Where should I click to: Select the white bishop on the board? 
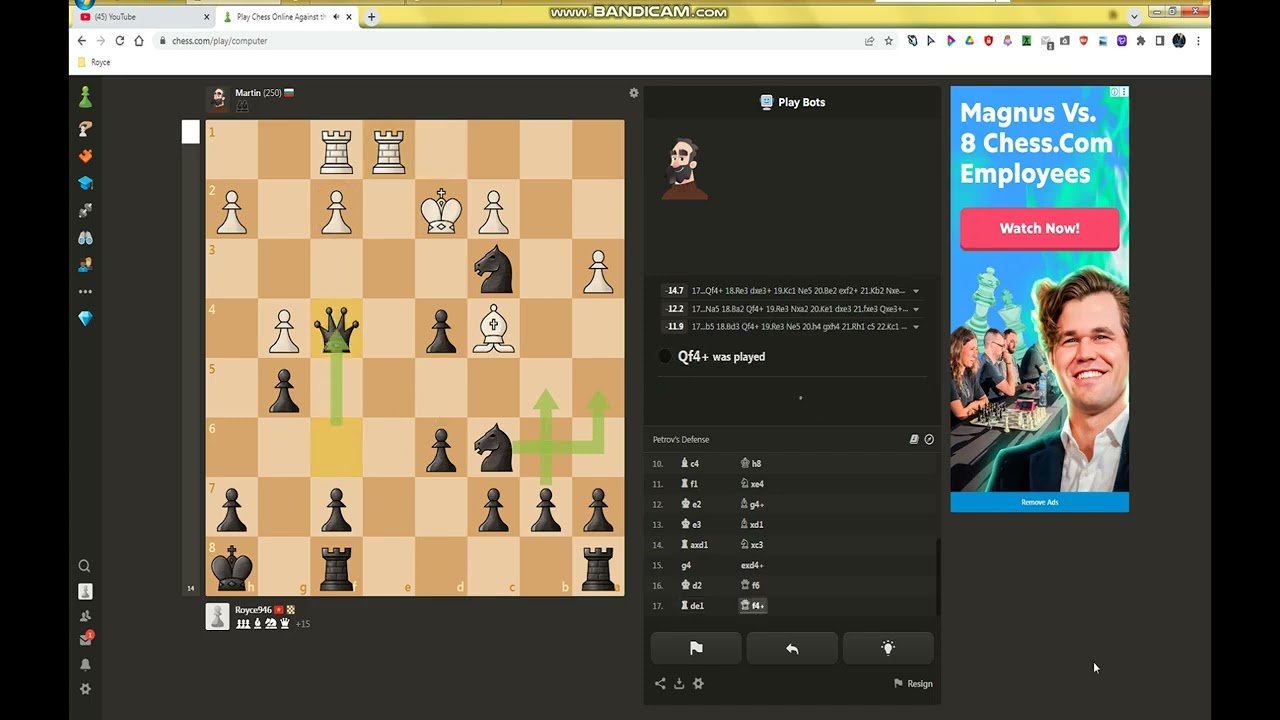493,330
